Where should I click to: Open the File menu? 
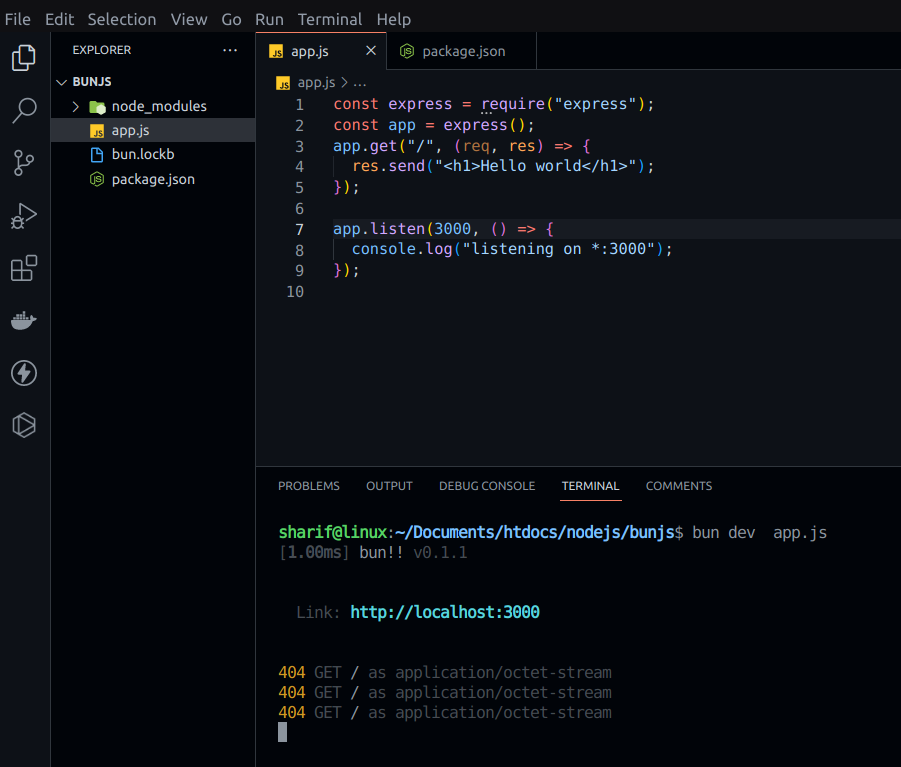(18, 19)
